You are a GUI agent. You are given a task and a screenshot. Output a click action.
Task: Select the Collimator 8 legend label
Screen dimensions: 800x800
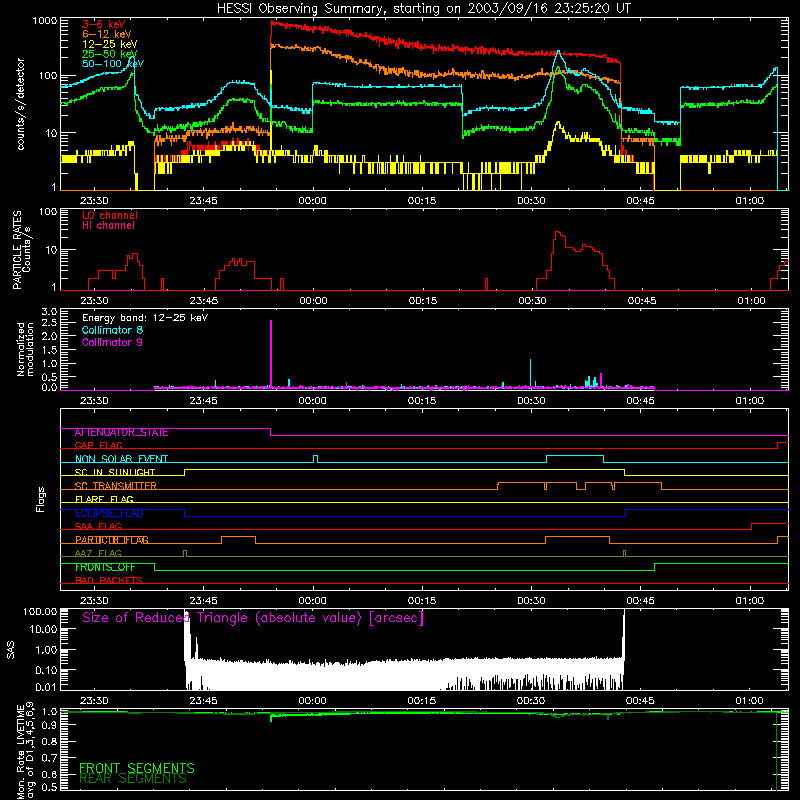click(x=112, y=330)
